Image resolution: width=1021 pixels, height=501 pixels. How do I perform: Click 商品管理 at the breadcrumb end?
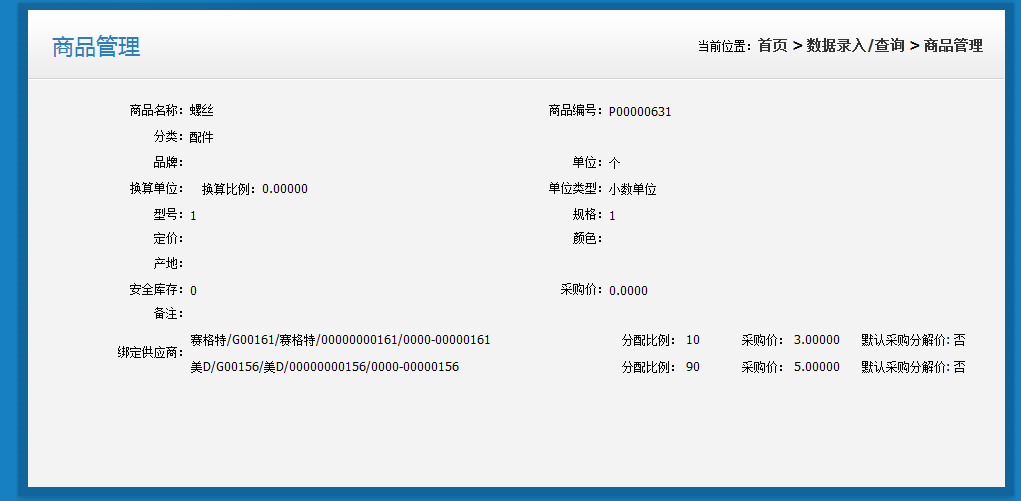tap(952, 46)
